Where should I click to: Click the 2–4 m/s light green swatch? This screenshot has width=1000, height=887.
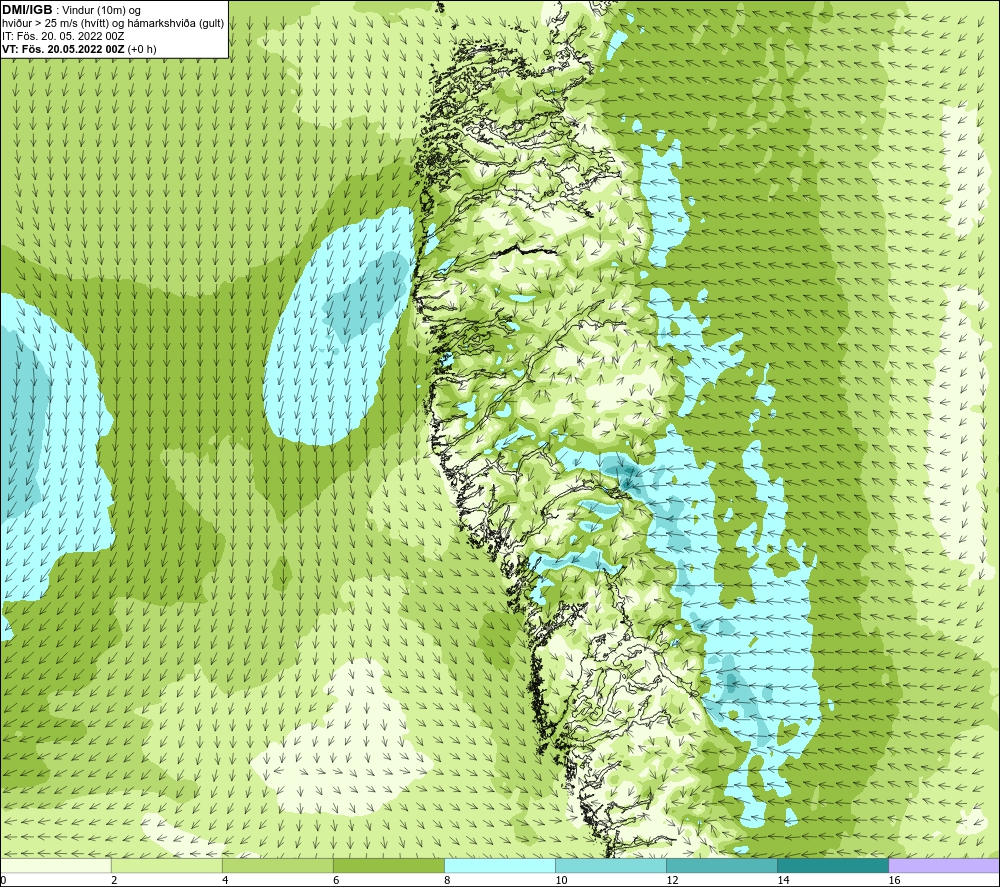pyautogui.click(x=166, y=865)
